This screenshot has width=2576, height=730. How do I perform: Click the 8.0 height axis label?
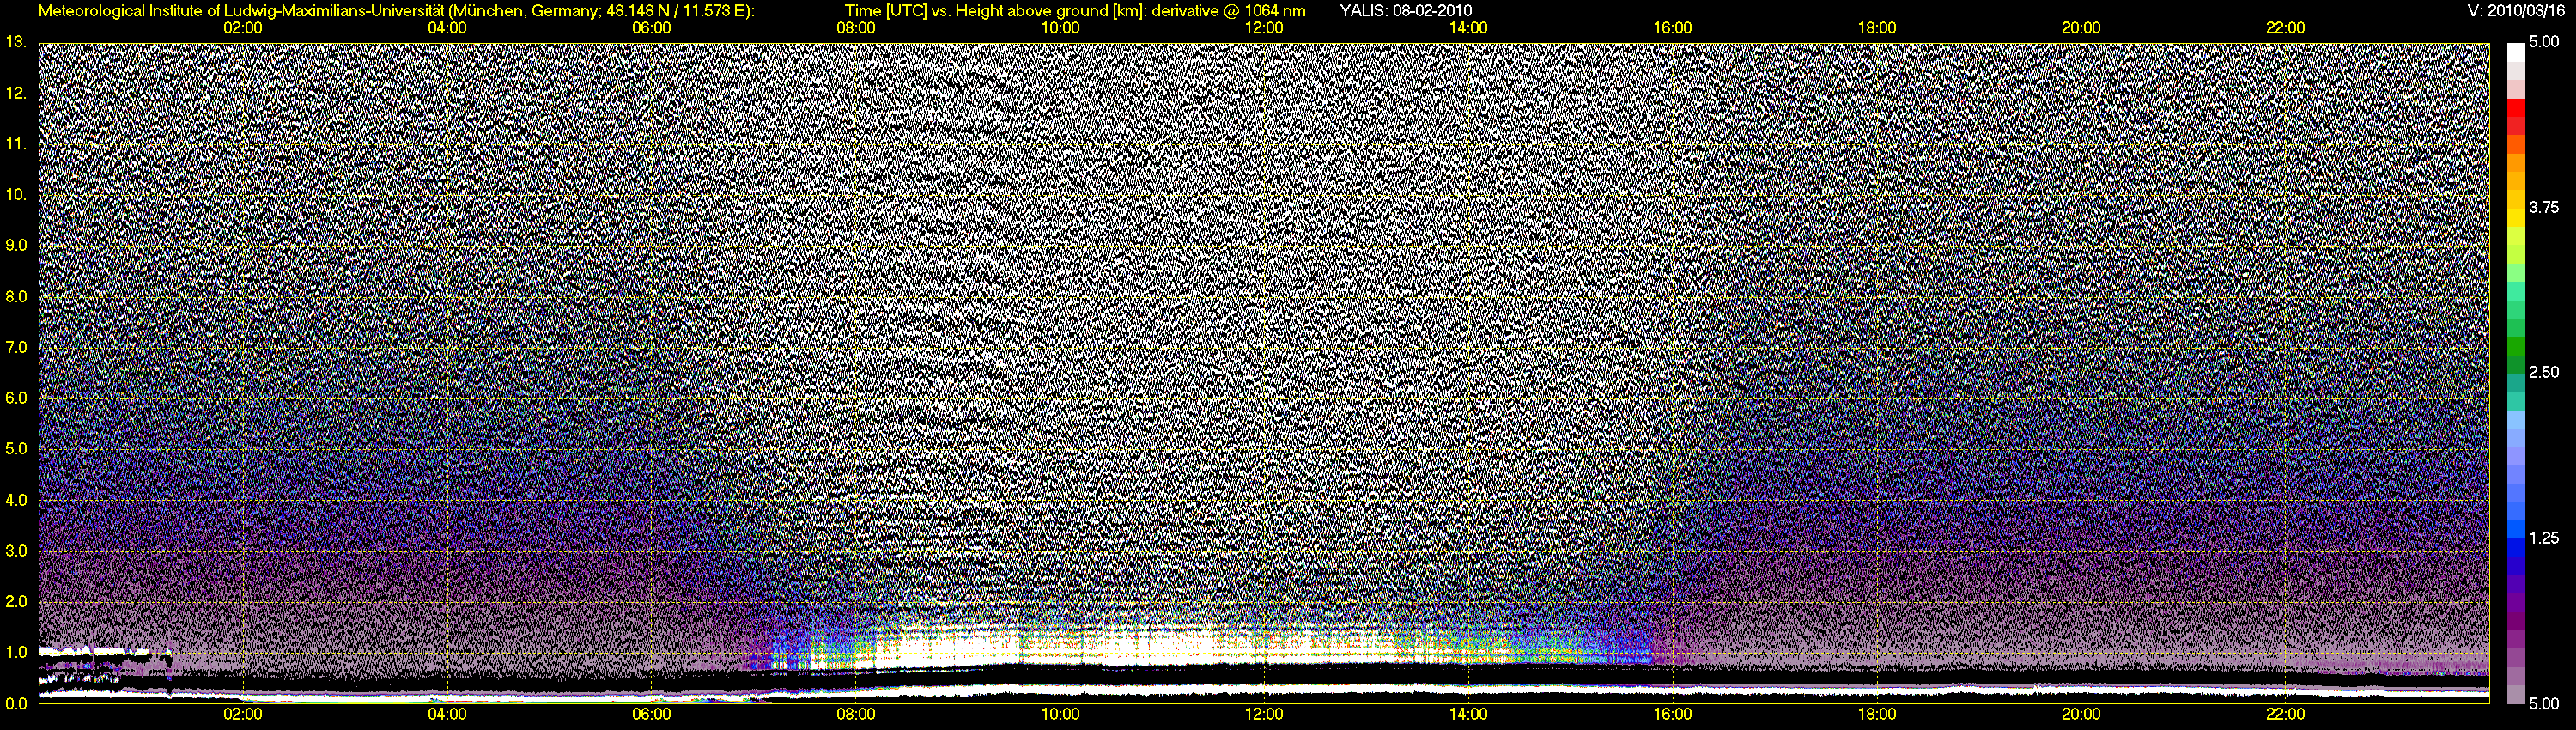(x=16, y=297)
